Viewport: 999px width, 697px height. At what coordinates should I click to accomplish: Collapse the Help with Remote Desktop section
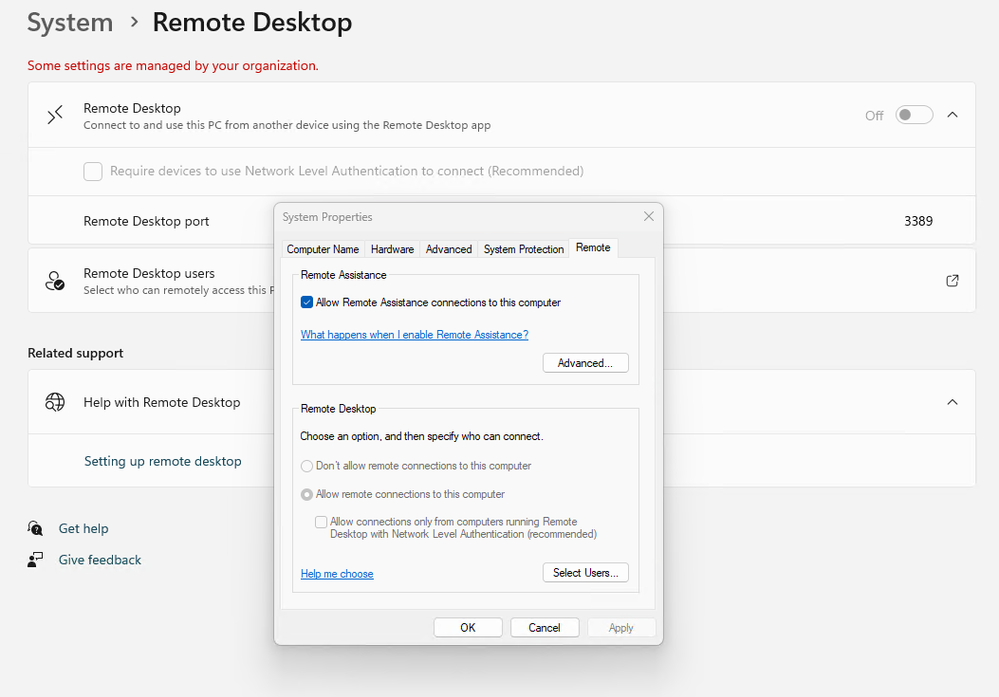[952, 402]
